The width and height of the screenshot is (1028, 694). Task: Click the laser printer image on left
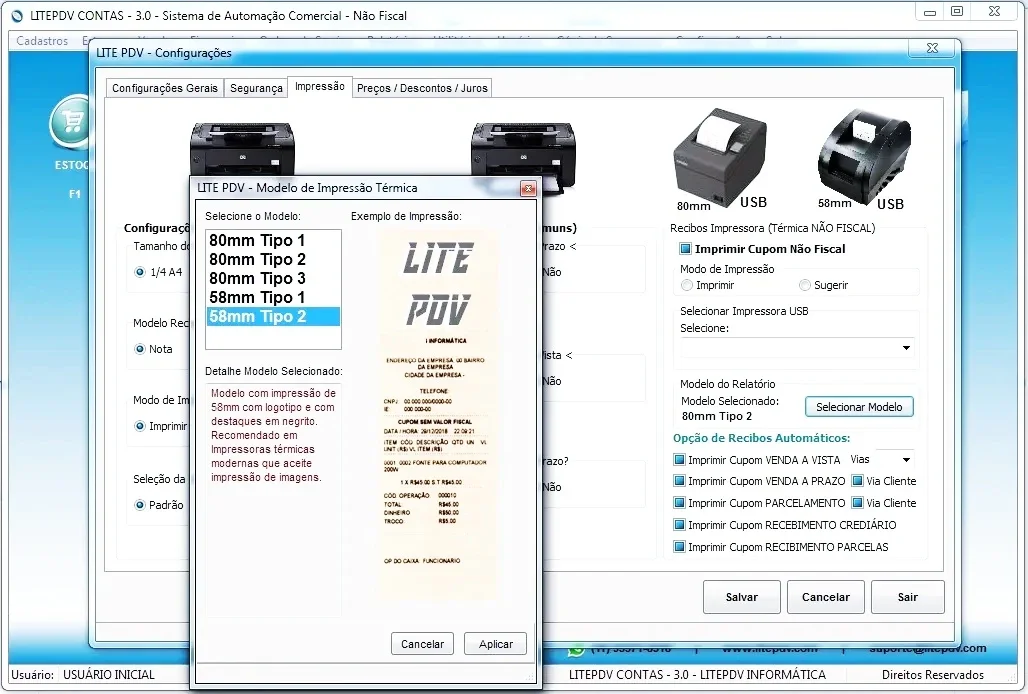pos(242,149)
